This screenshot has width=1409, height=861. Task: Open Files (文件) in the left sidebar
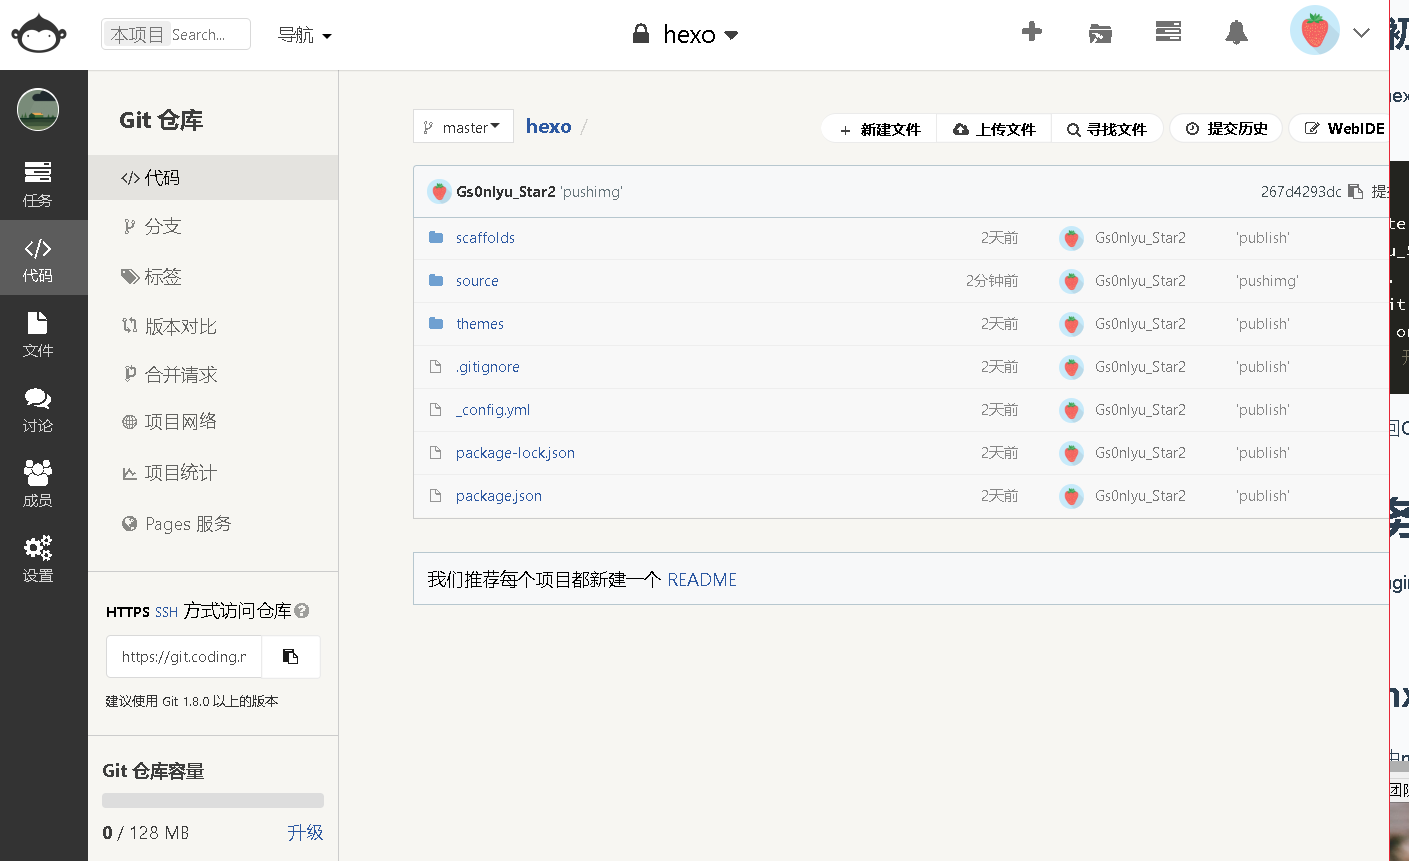[x=38, y=334]
